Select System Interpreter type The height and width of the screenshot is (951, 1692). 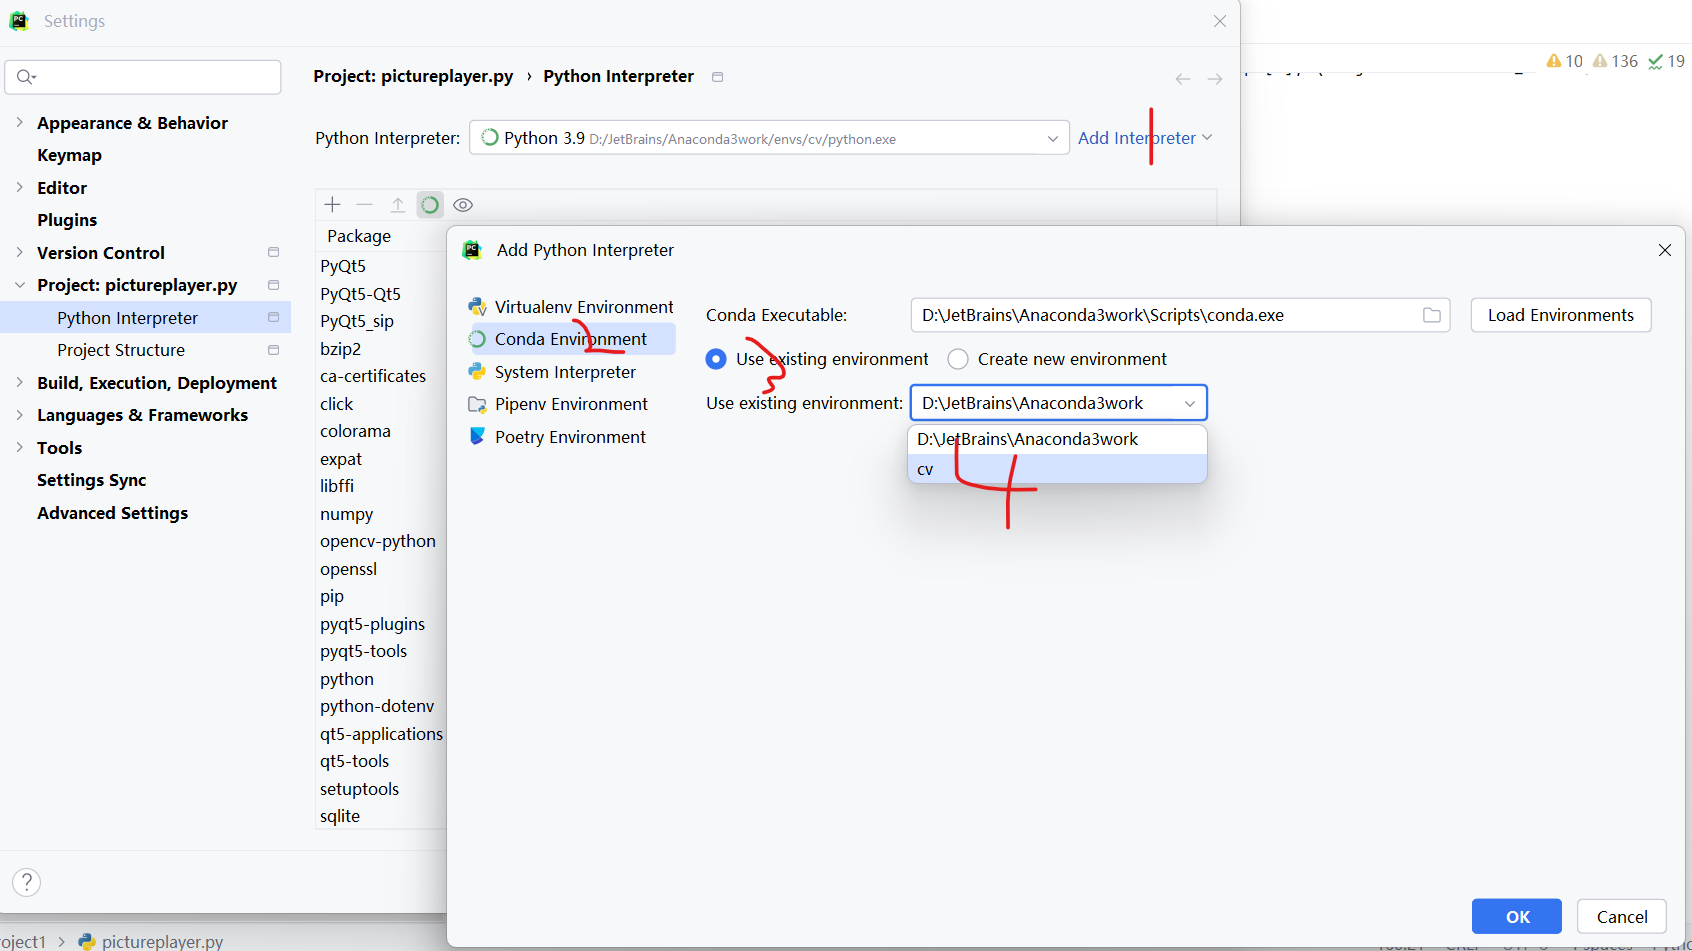(x=571, y=372)
